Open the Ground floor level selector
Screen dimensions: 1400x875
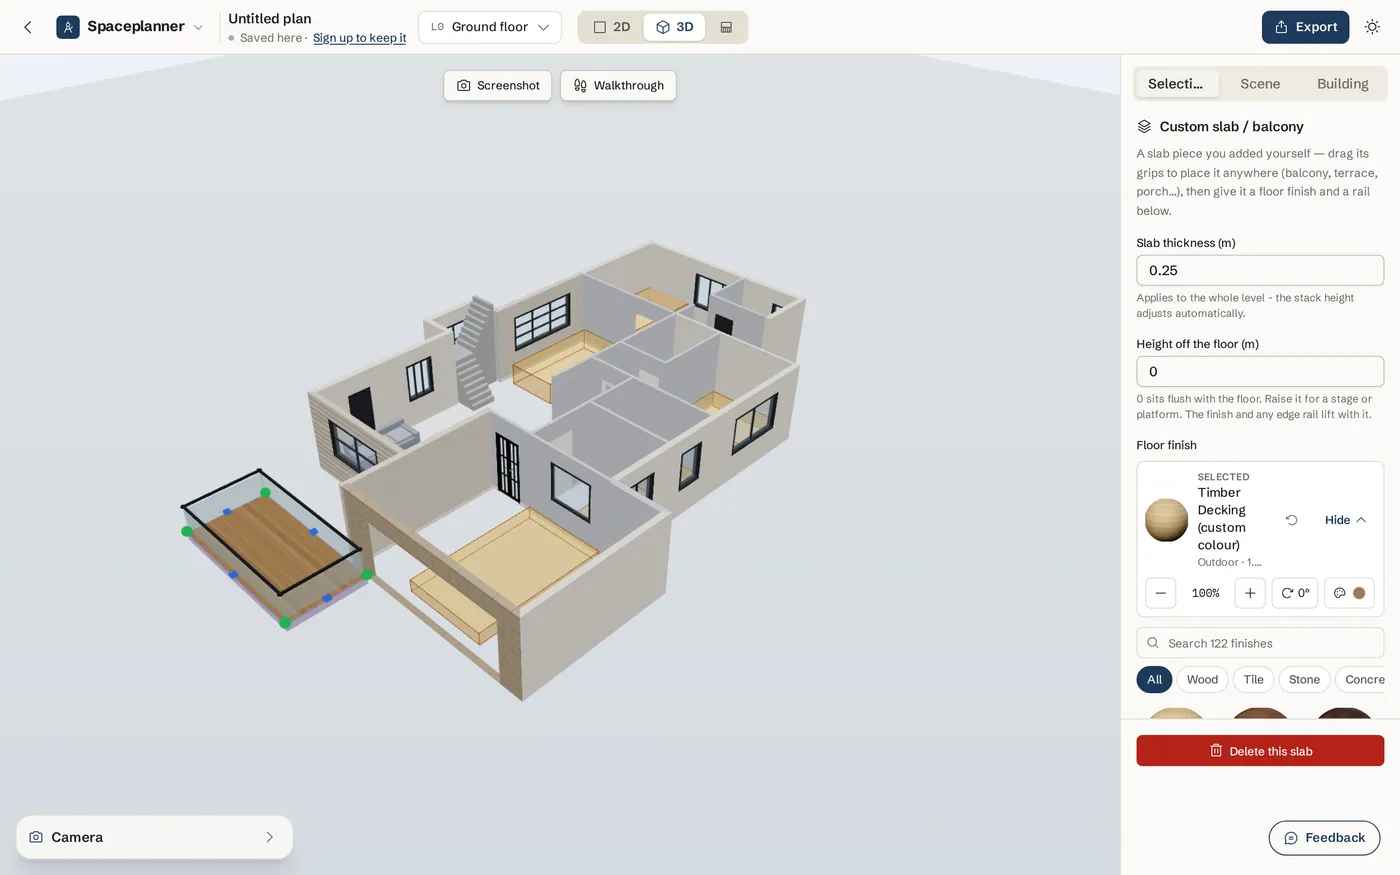pos(490,27)
